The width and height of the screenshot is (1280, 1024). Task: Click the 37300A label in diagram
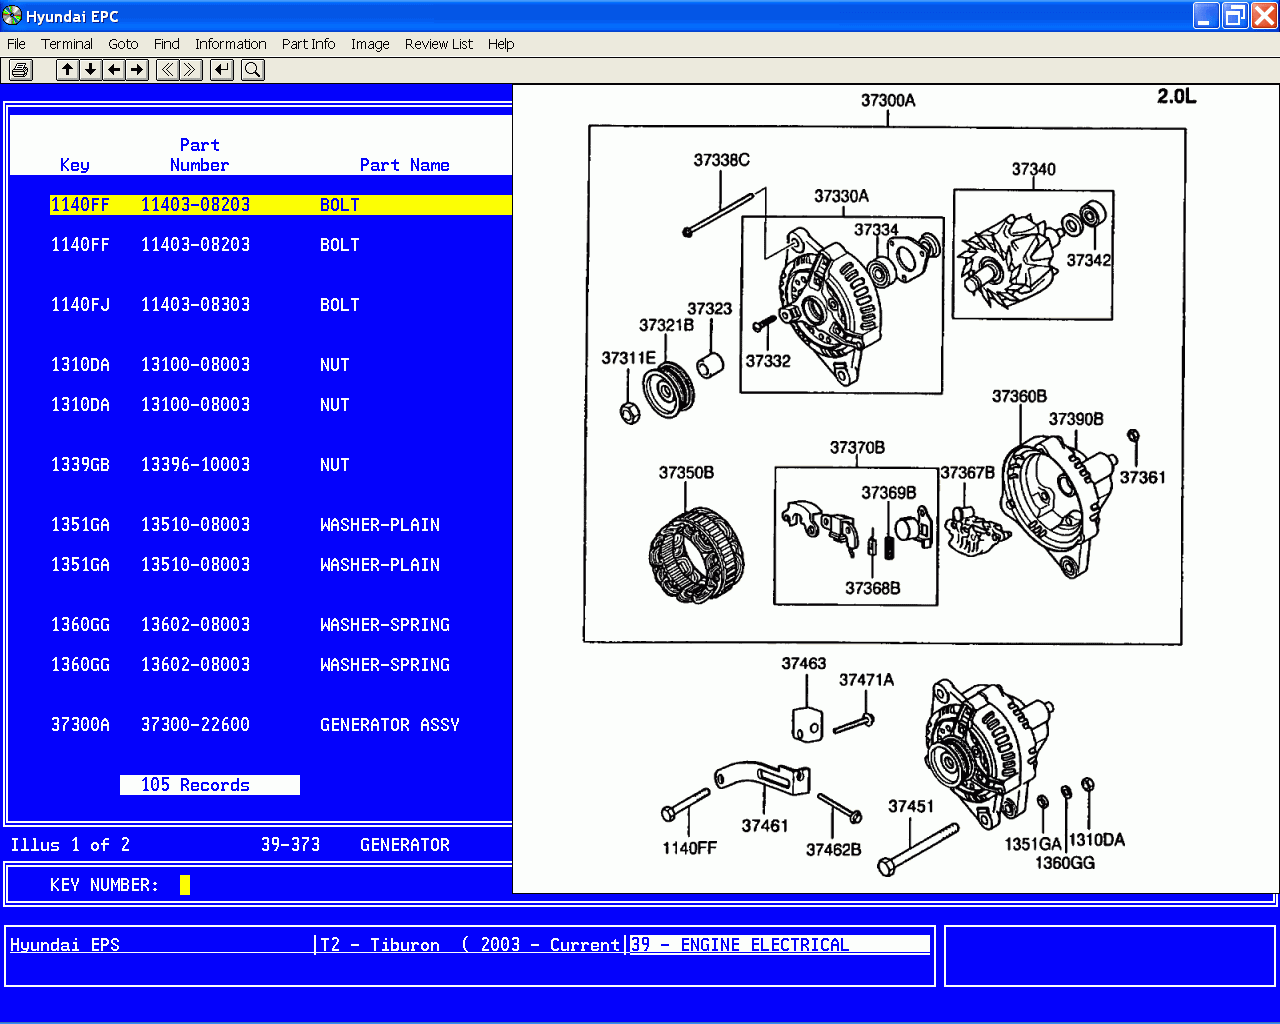[x=888, y=100]
